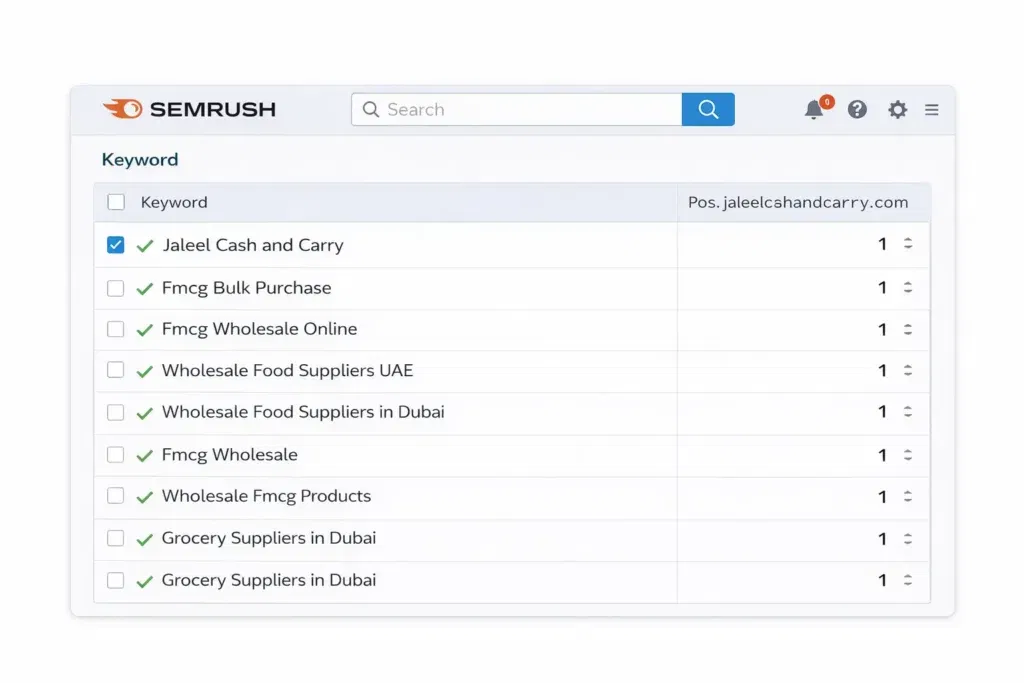The height and width of the screenshot is (683, 1024).
Task: Increase position for Fmcg Wholesale Online
Action: click(x=910, y=325)
